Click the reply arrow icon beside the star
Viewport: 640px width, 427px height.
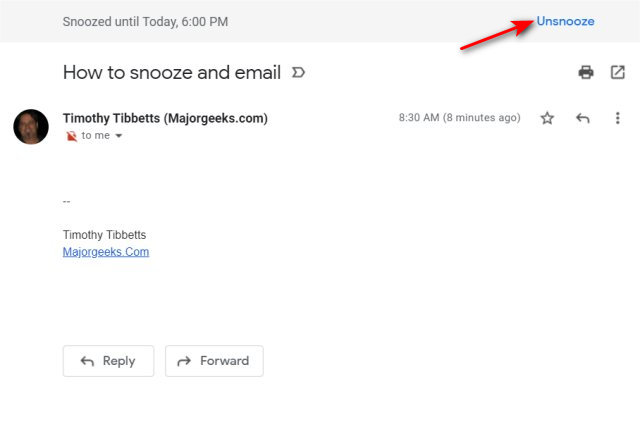582,118
